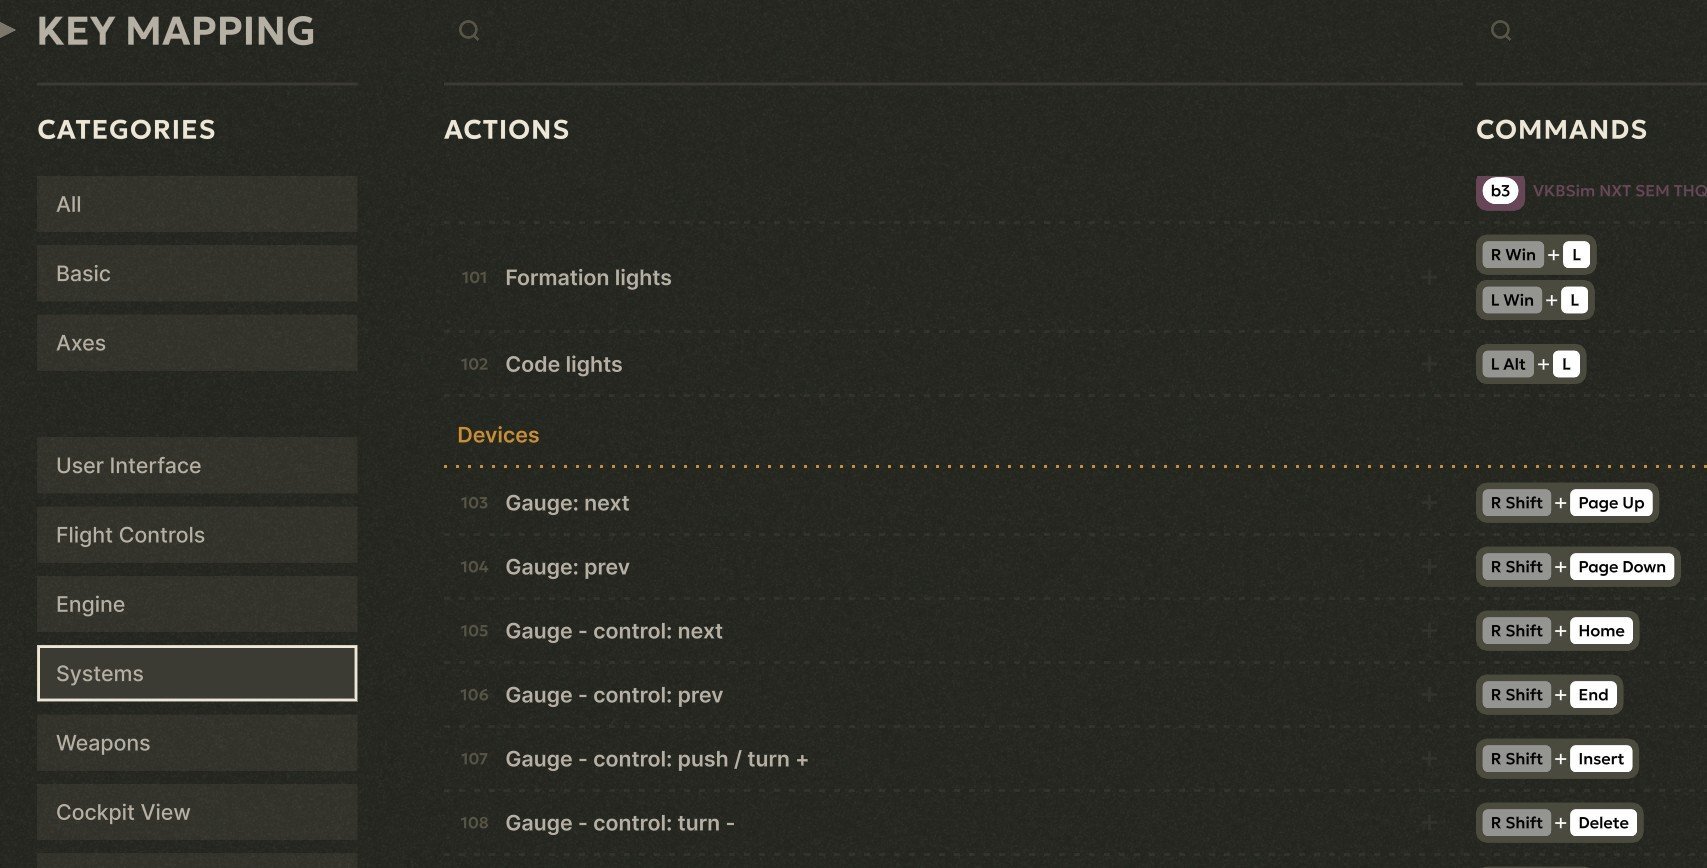Pick the Gauge - control: next action

[614, 631]
